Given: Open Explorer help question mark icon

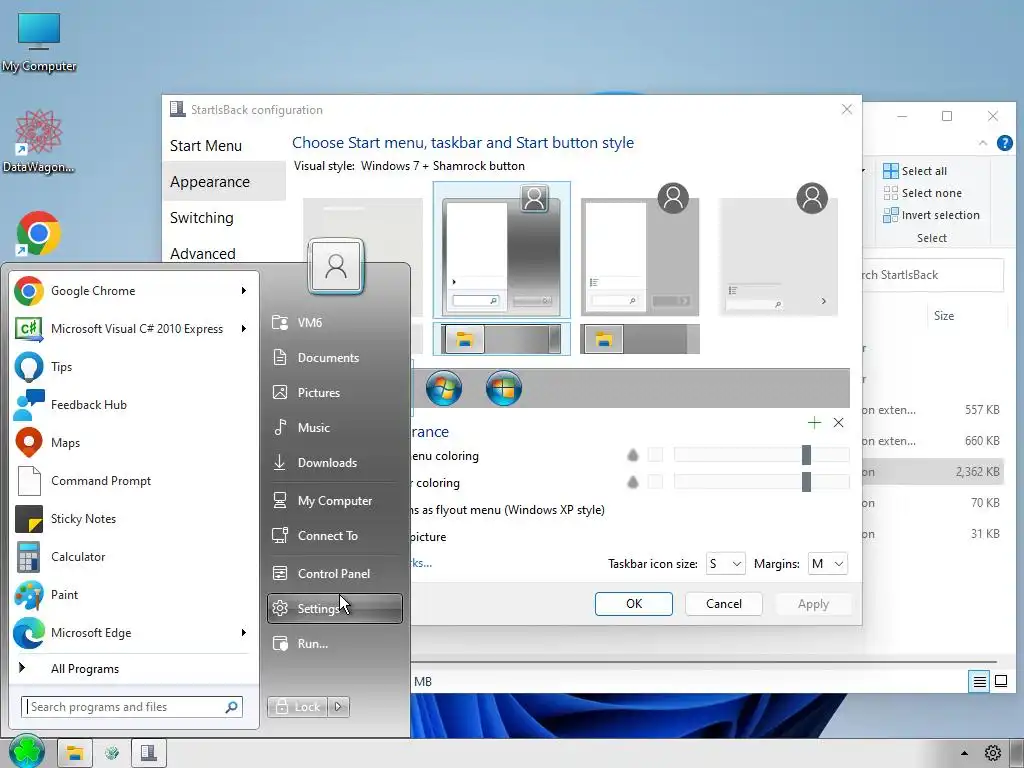Looking at the screenshot, I should tap(1004, 143).
